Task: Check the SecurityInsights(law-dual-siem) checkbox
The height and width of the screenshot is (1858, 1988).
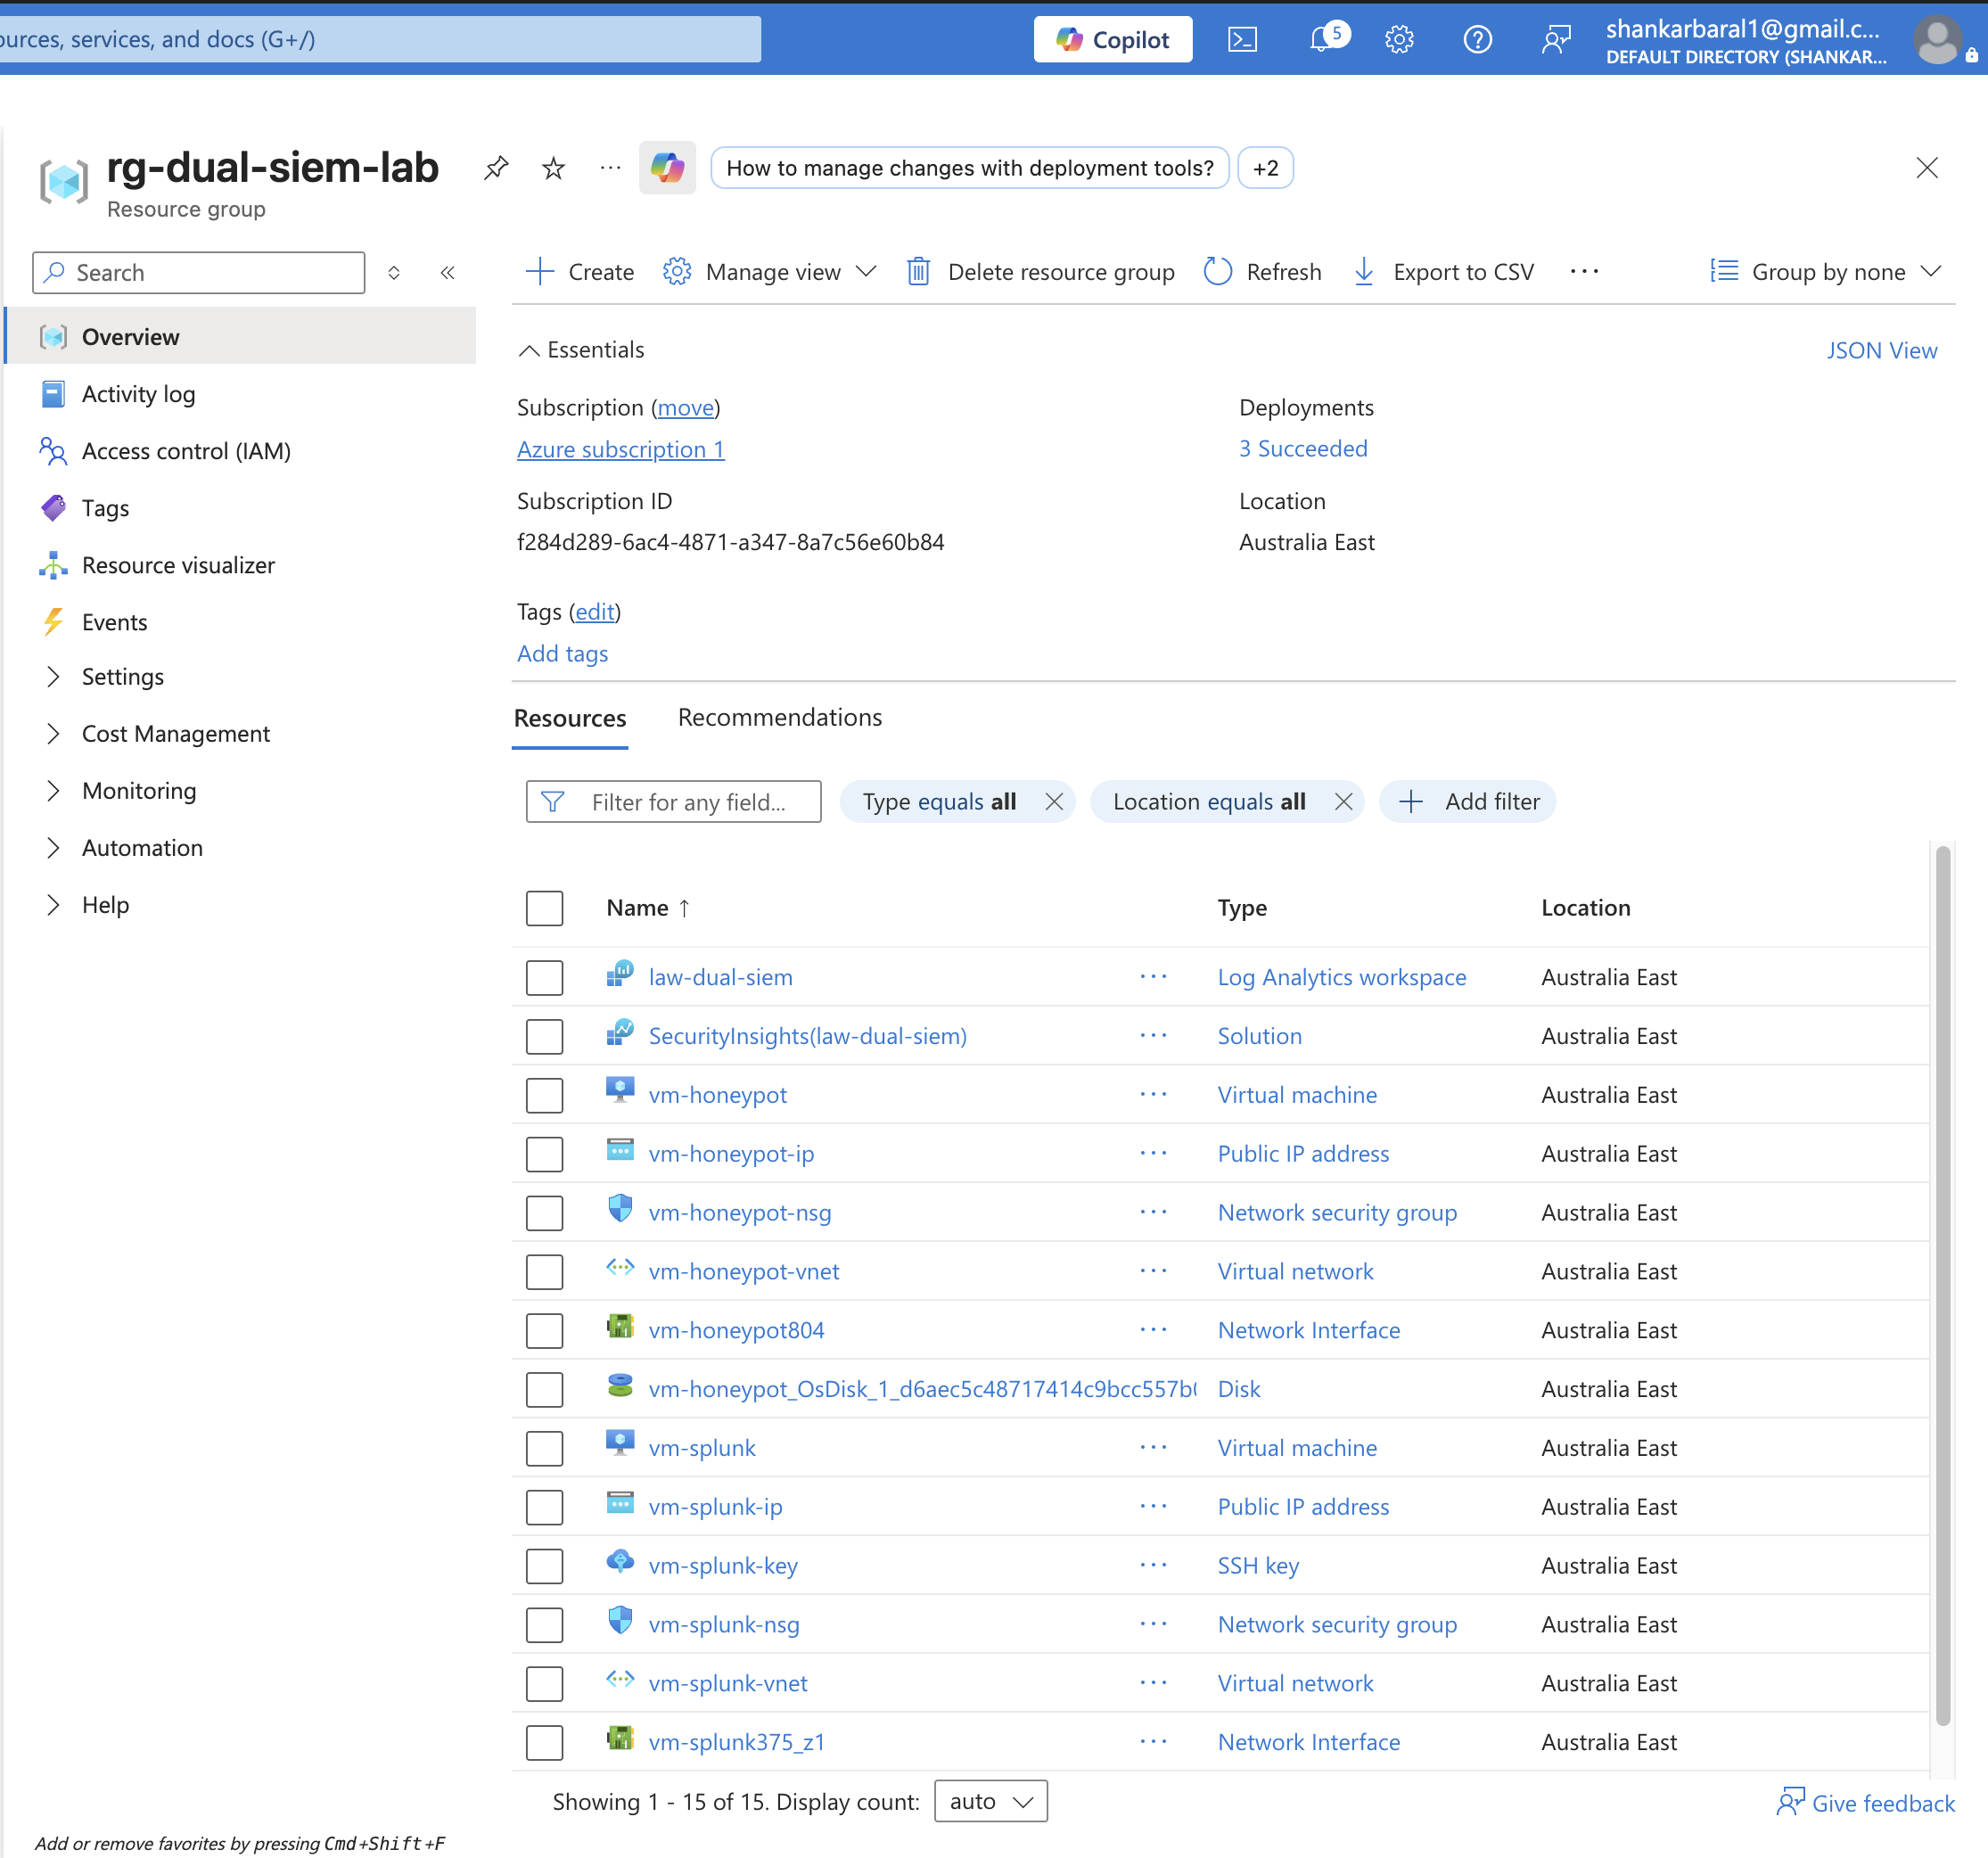Action: tap(544, 1037)
